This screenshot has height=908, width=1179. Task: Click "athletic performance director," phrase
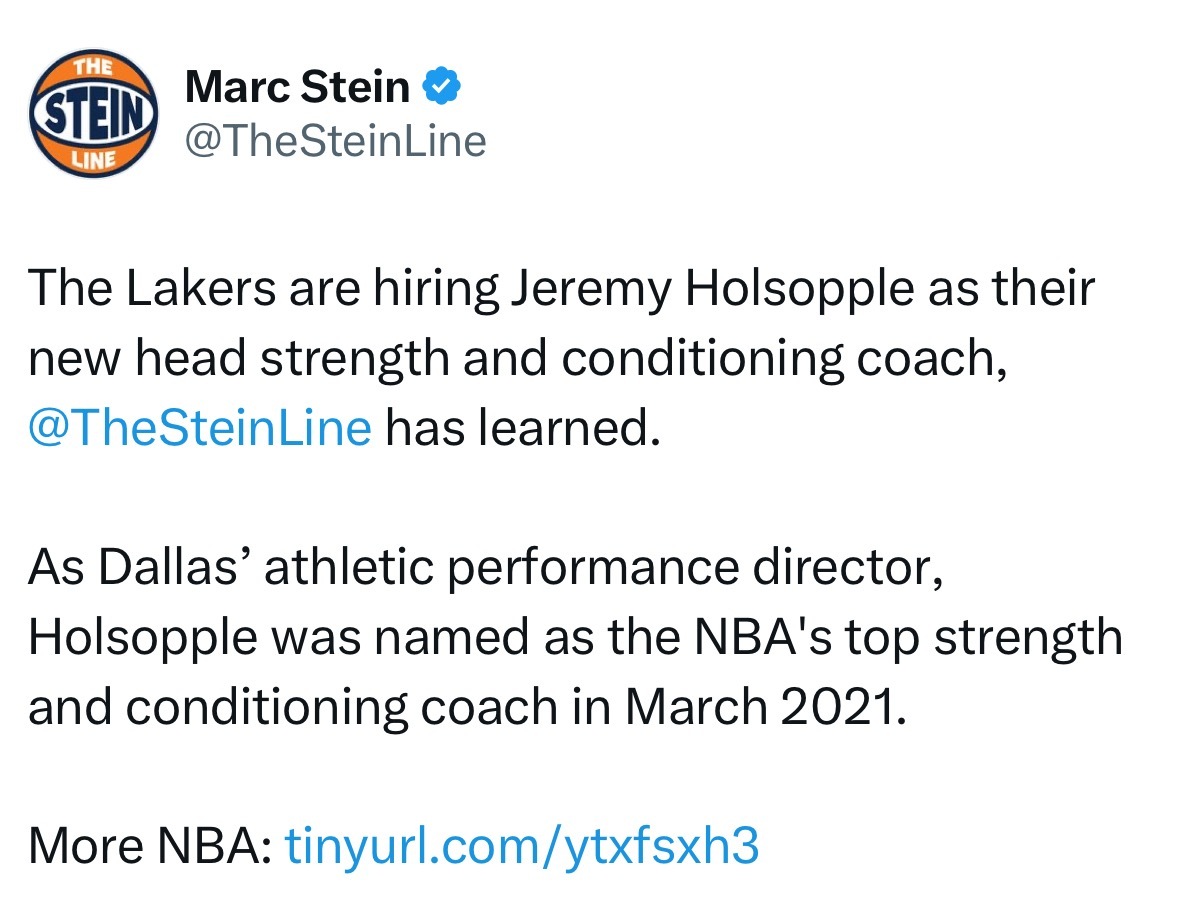click(604, 568)
